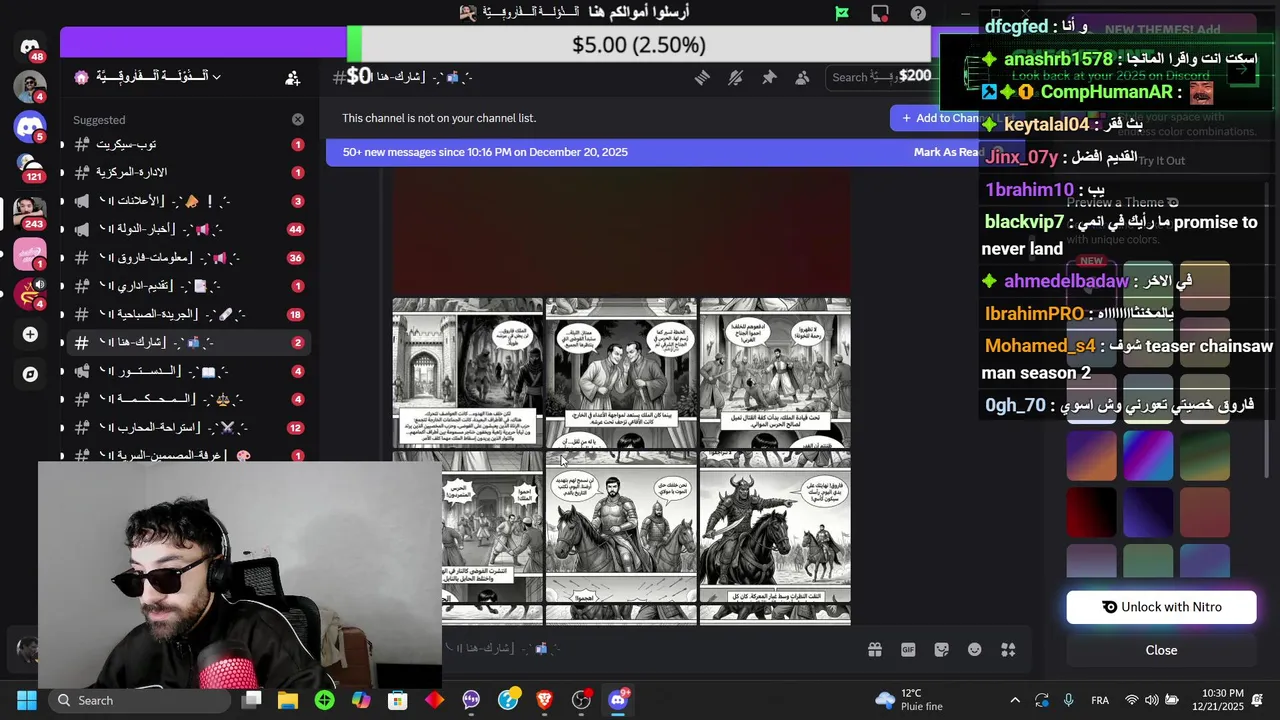Open the inbox icon in title bar
This screenshot has width=1280, height=720.
pyautogui.click(x=880, y=13)
